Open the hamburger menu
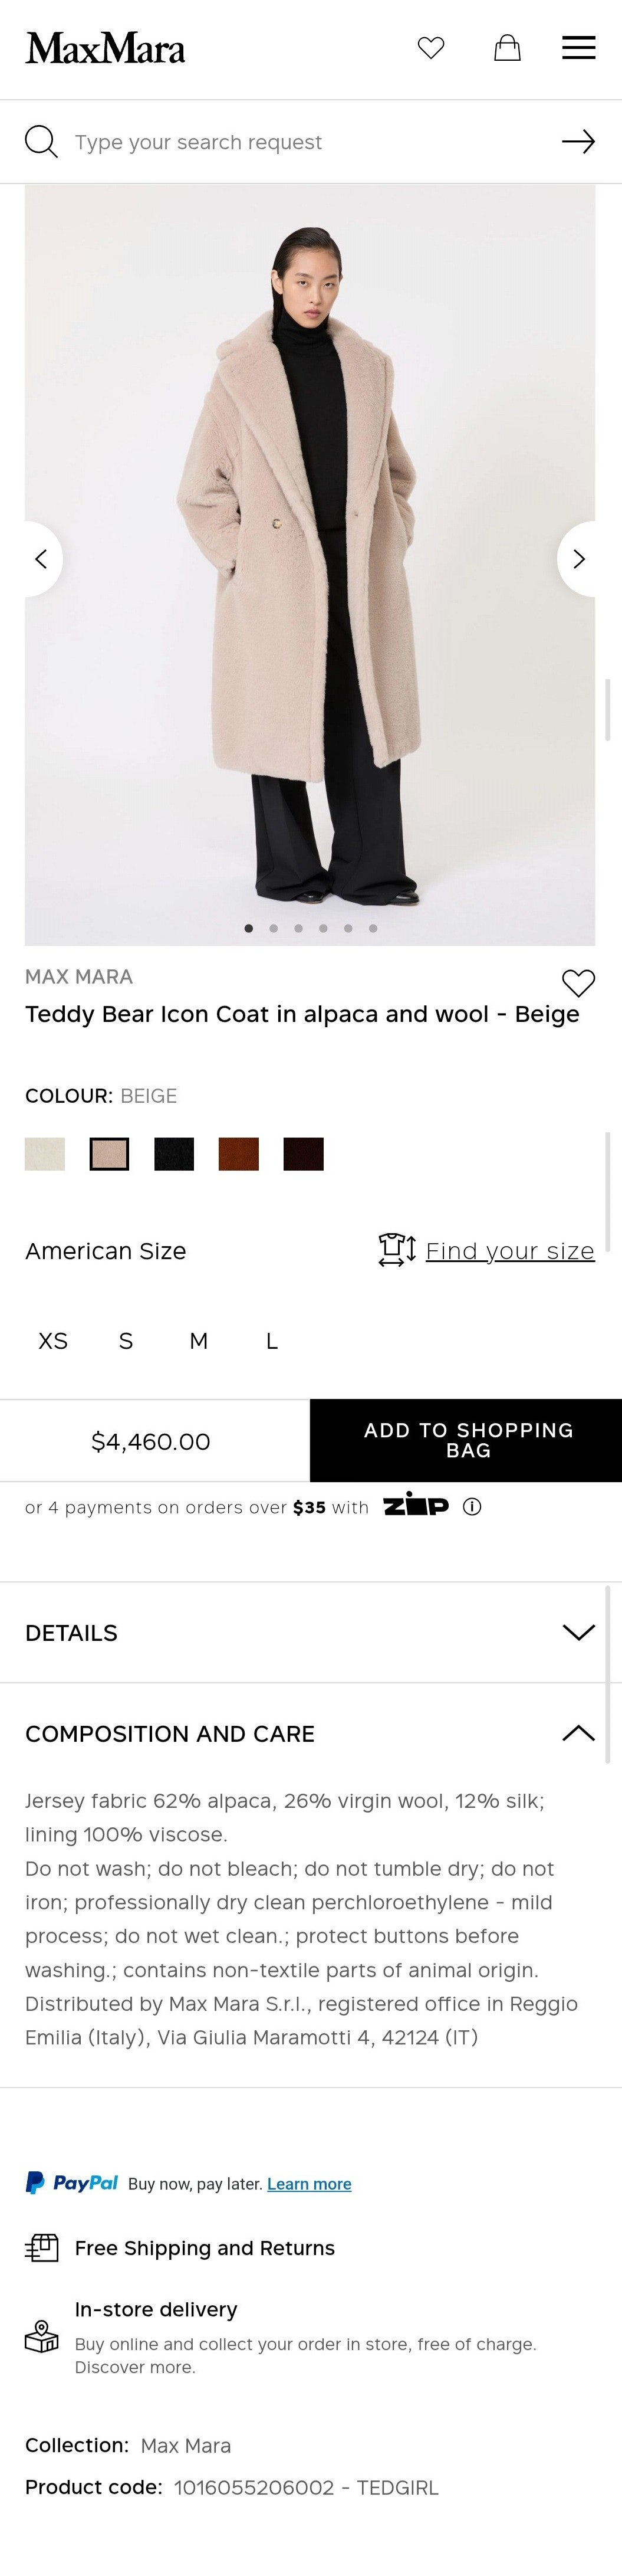The image size is (622, 2576). point(578,48)
